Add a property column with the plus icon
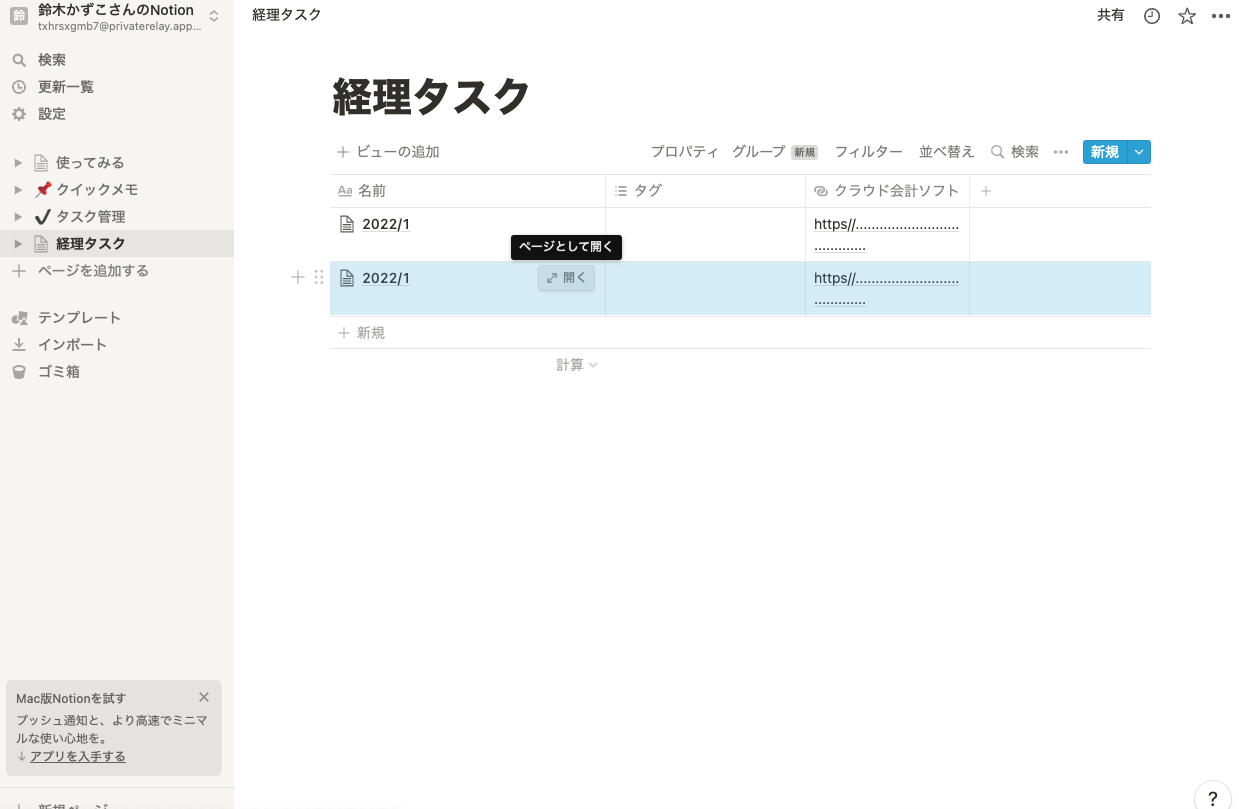 click(x=986, y=190)
